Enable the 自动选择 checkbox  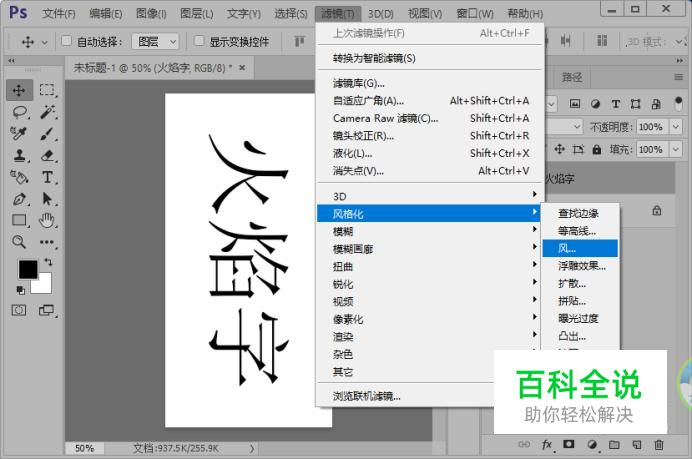pyautogui.click(x=66, y=41)
